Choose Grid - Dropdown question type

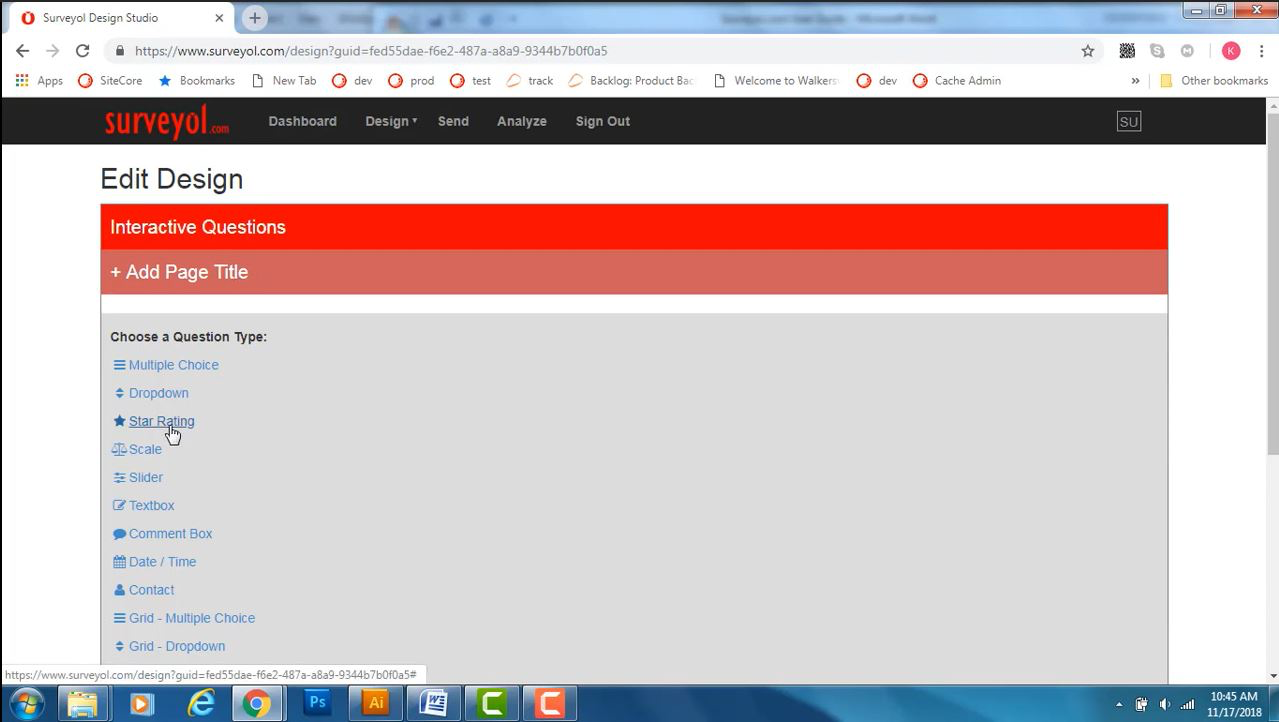click(x=177, y=646)
